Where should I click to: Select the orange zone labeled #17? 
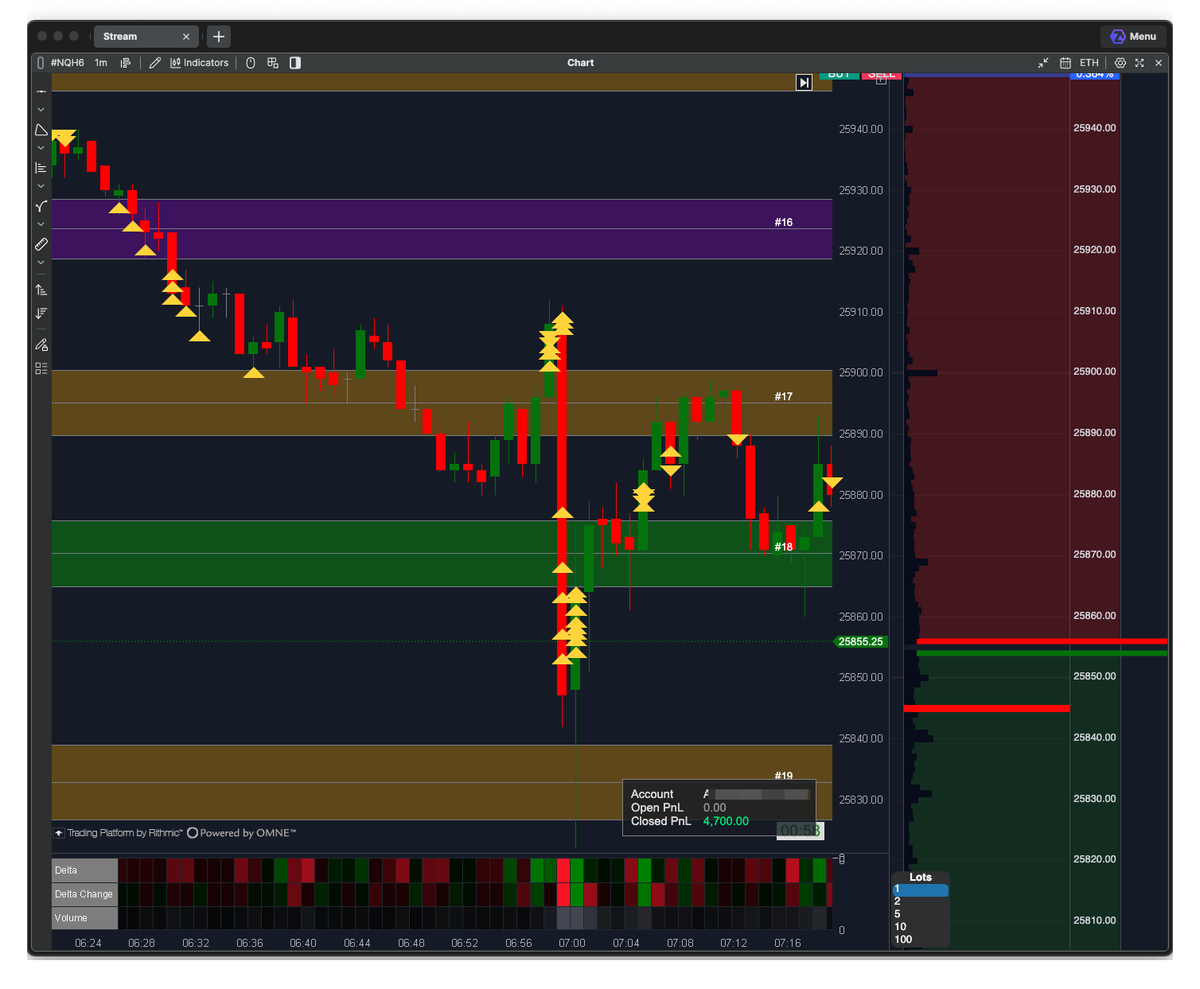coord(442,403)
